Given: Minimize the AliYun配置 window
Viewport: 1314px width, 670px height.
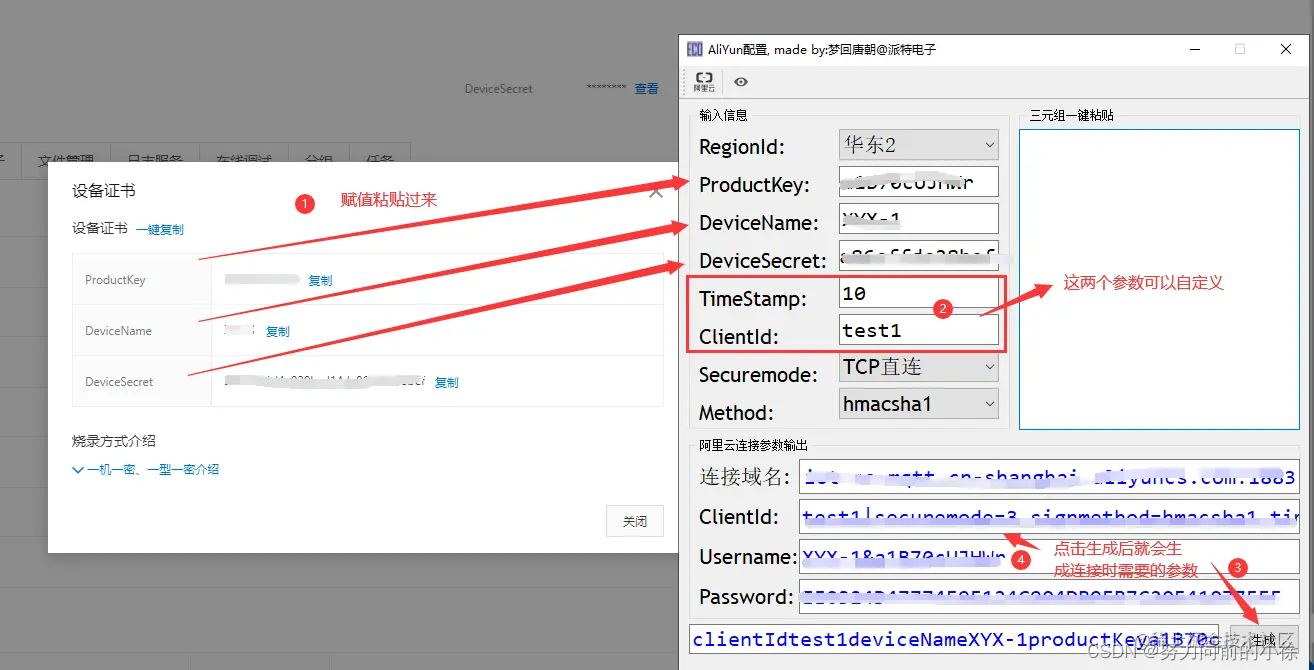Looking at the screenshot, I should (x=1194, y=49).
